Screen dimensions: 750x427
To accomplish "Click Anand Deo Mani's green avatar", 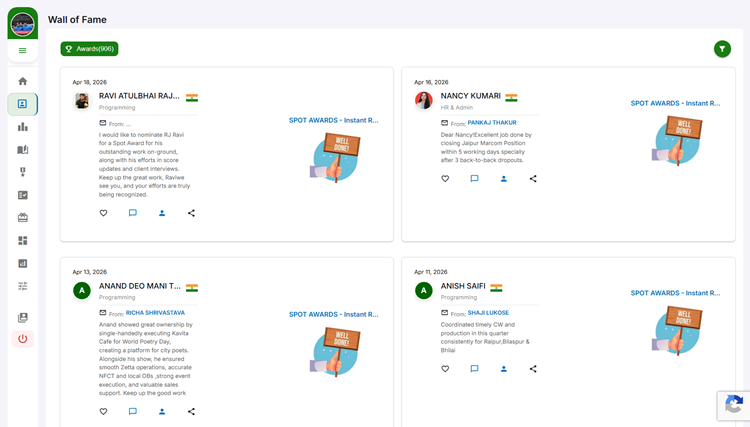I will (82, 290).
